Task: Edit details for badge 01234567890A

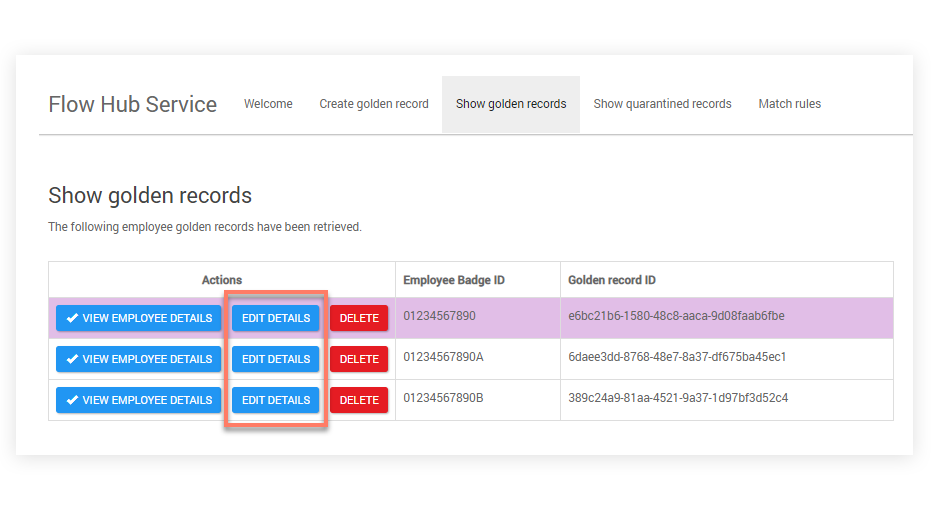Action: [276, 359]
